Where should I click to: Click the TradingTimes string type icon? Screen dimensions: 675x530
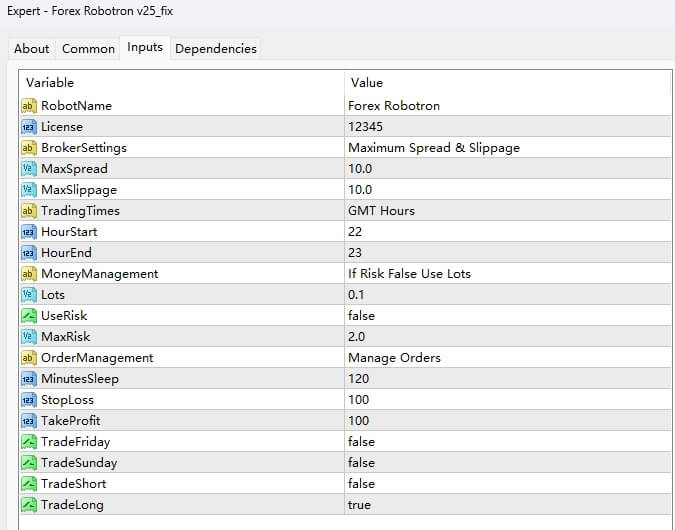[28, 210]
